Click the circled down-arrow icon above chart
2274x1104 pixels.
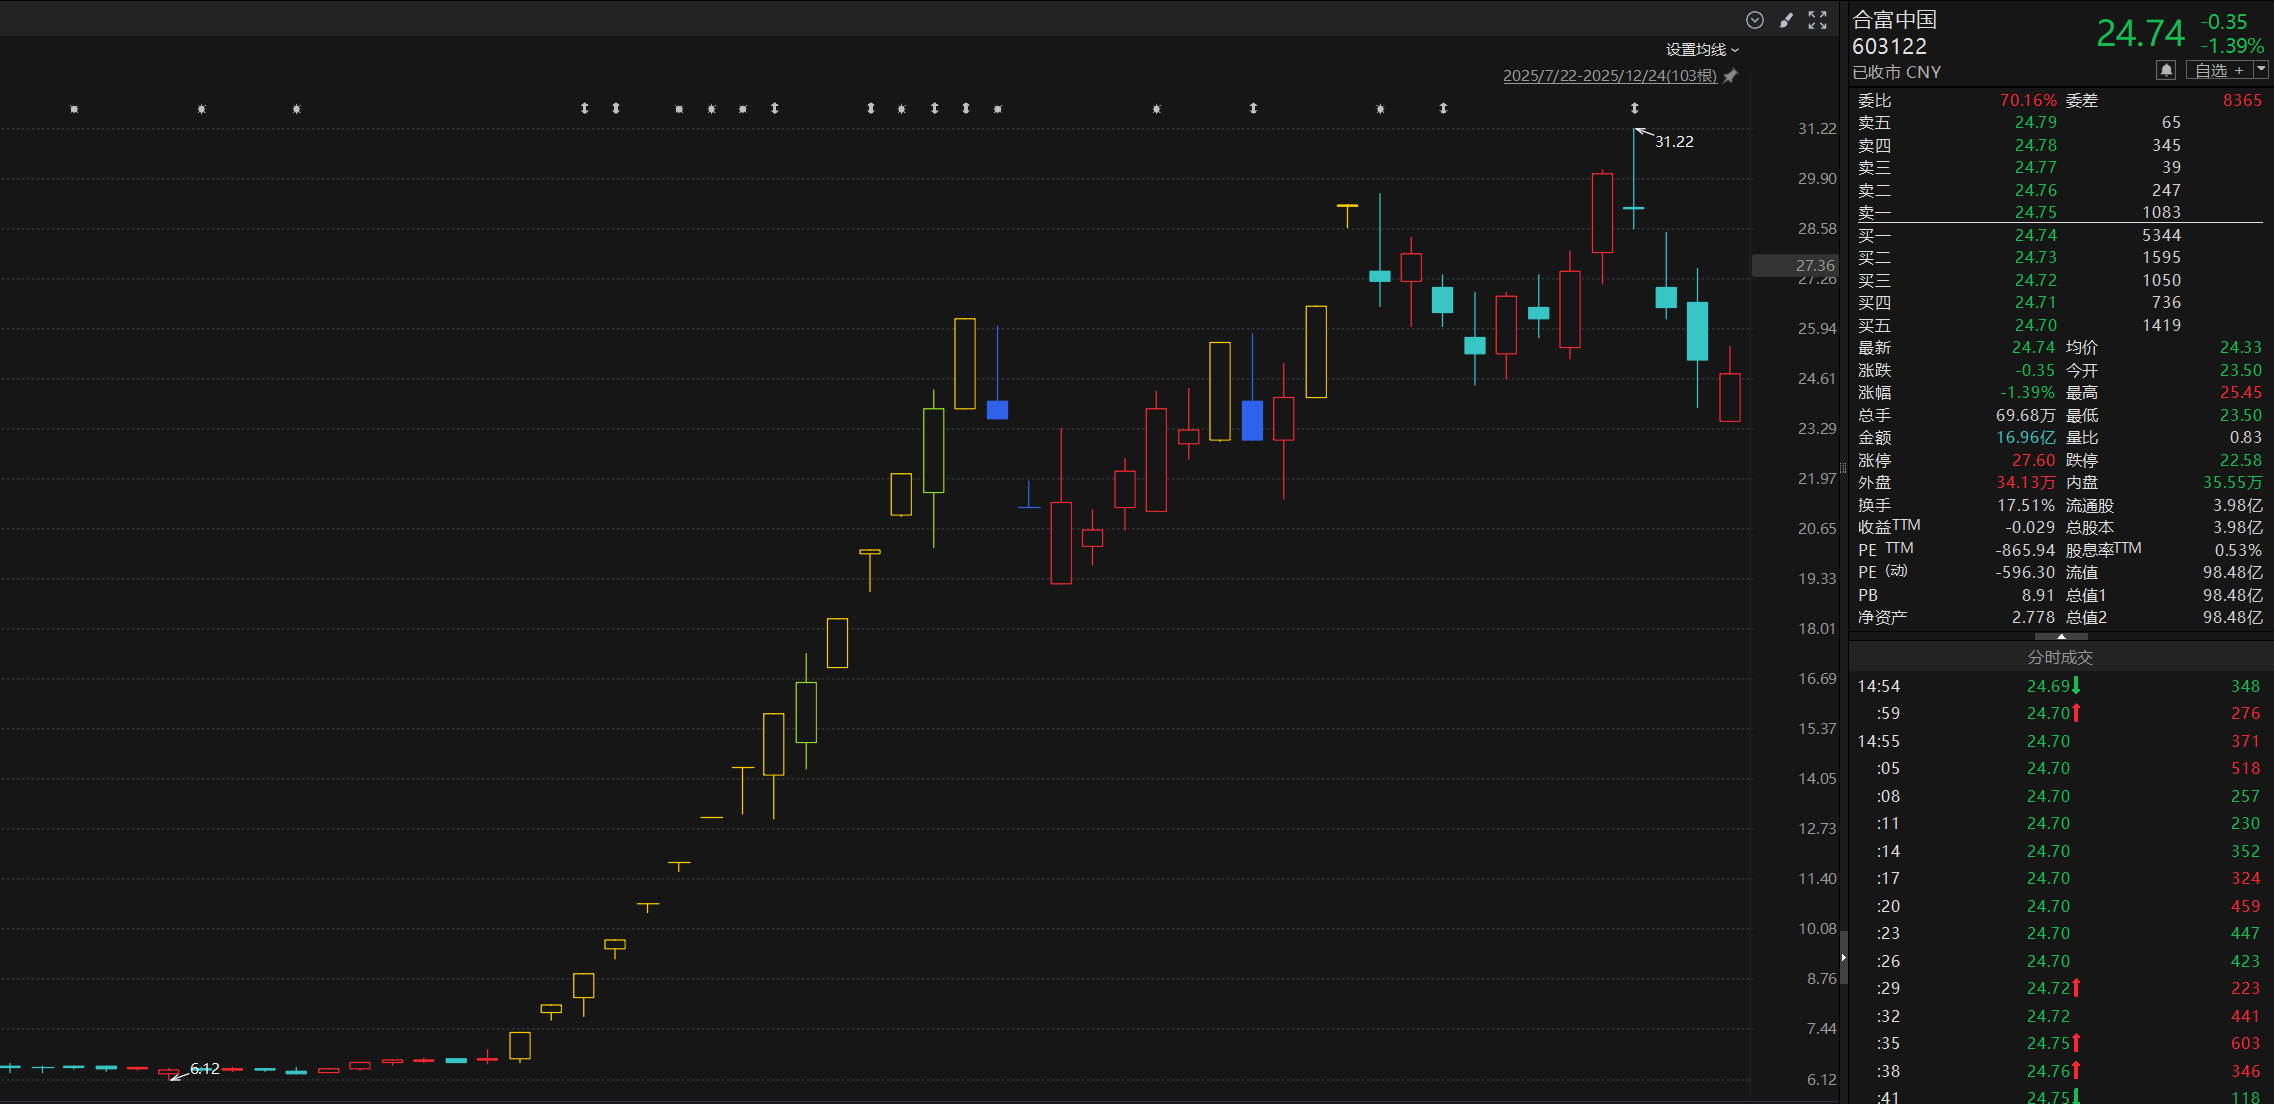pos(1754,20)
